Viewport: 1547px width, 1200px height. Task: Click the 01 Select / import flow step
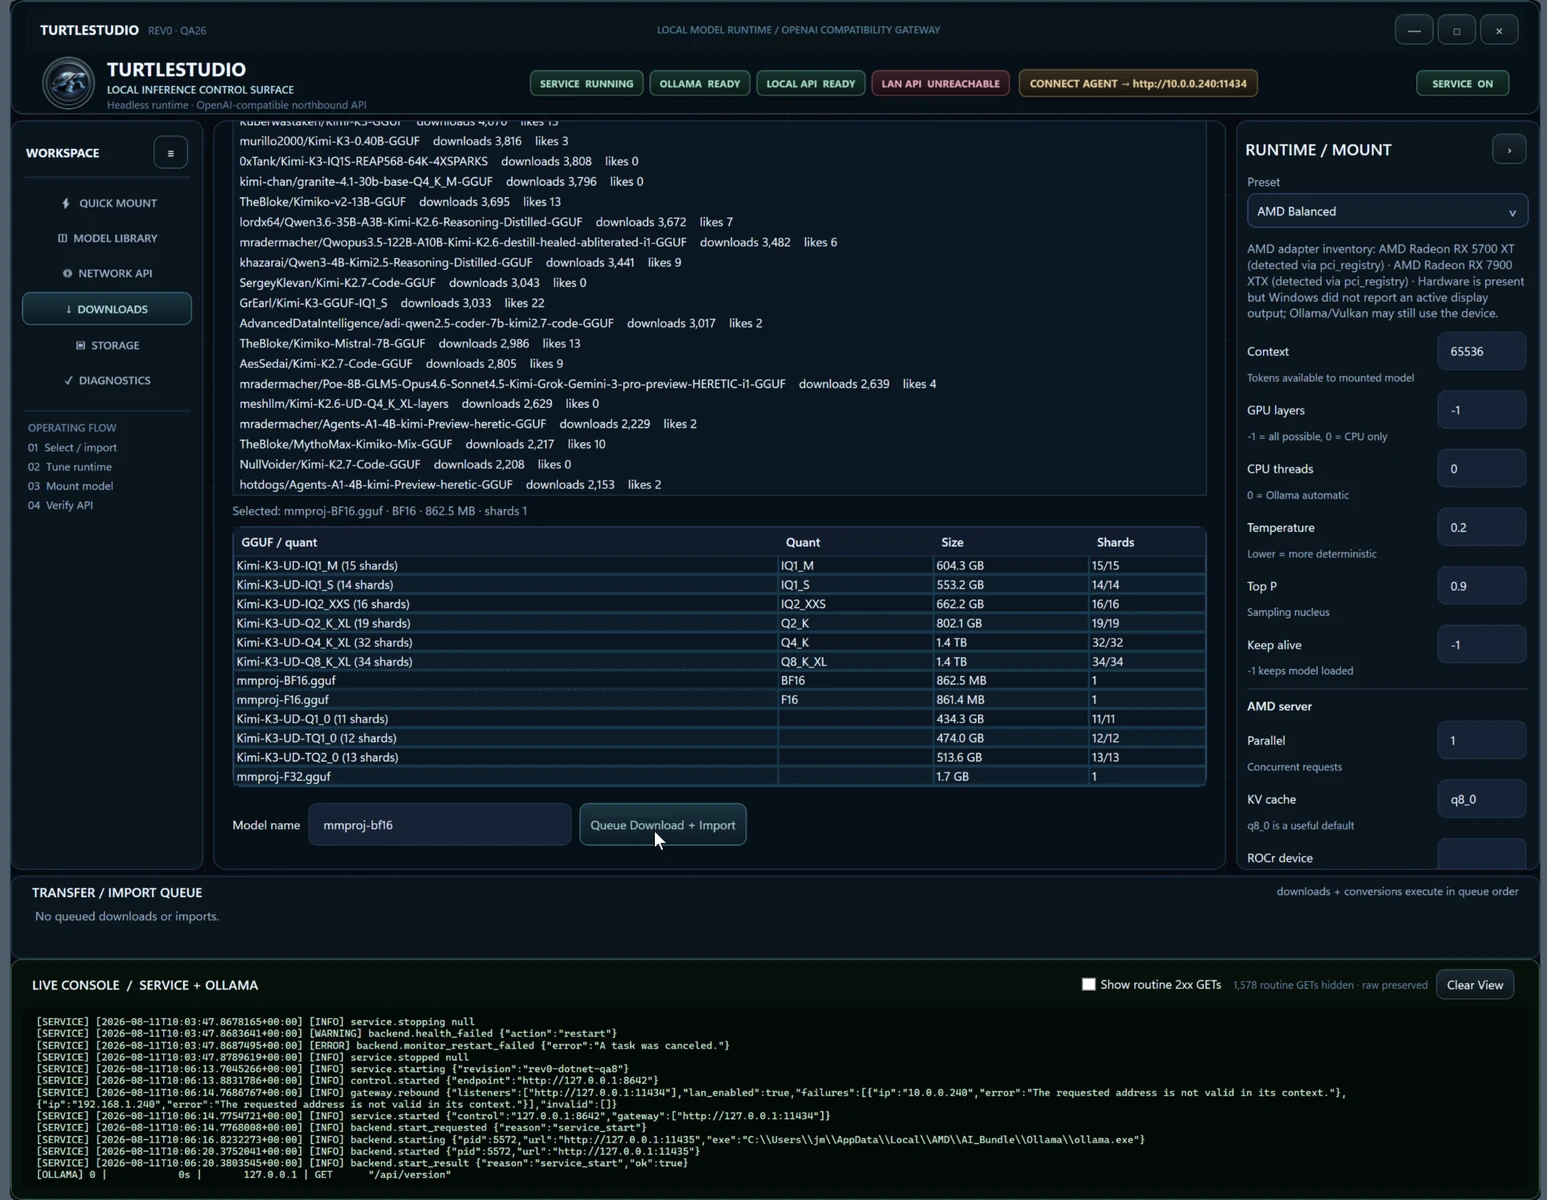coord(72,448)
